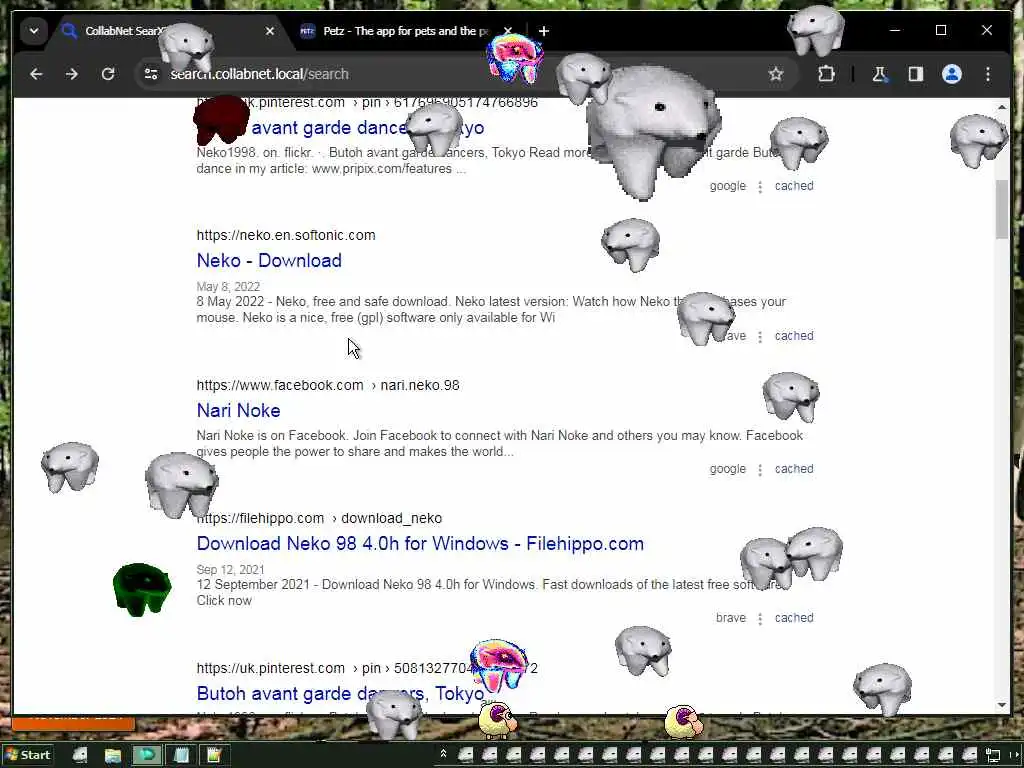Open more options for Neko - Download result
Viewport: 1024px width, 768px height.
[760, 337]
